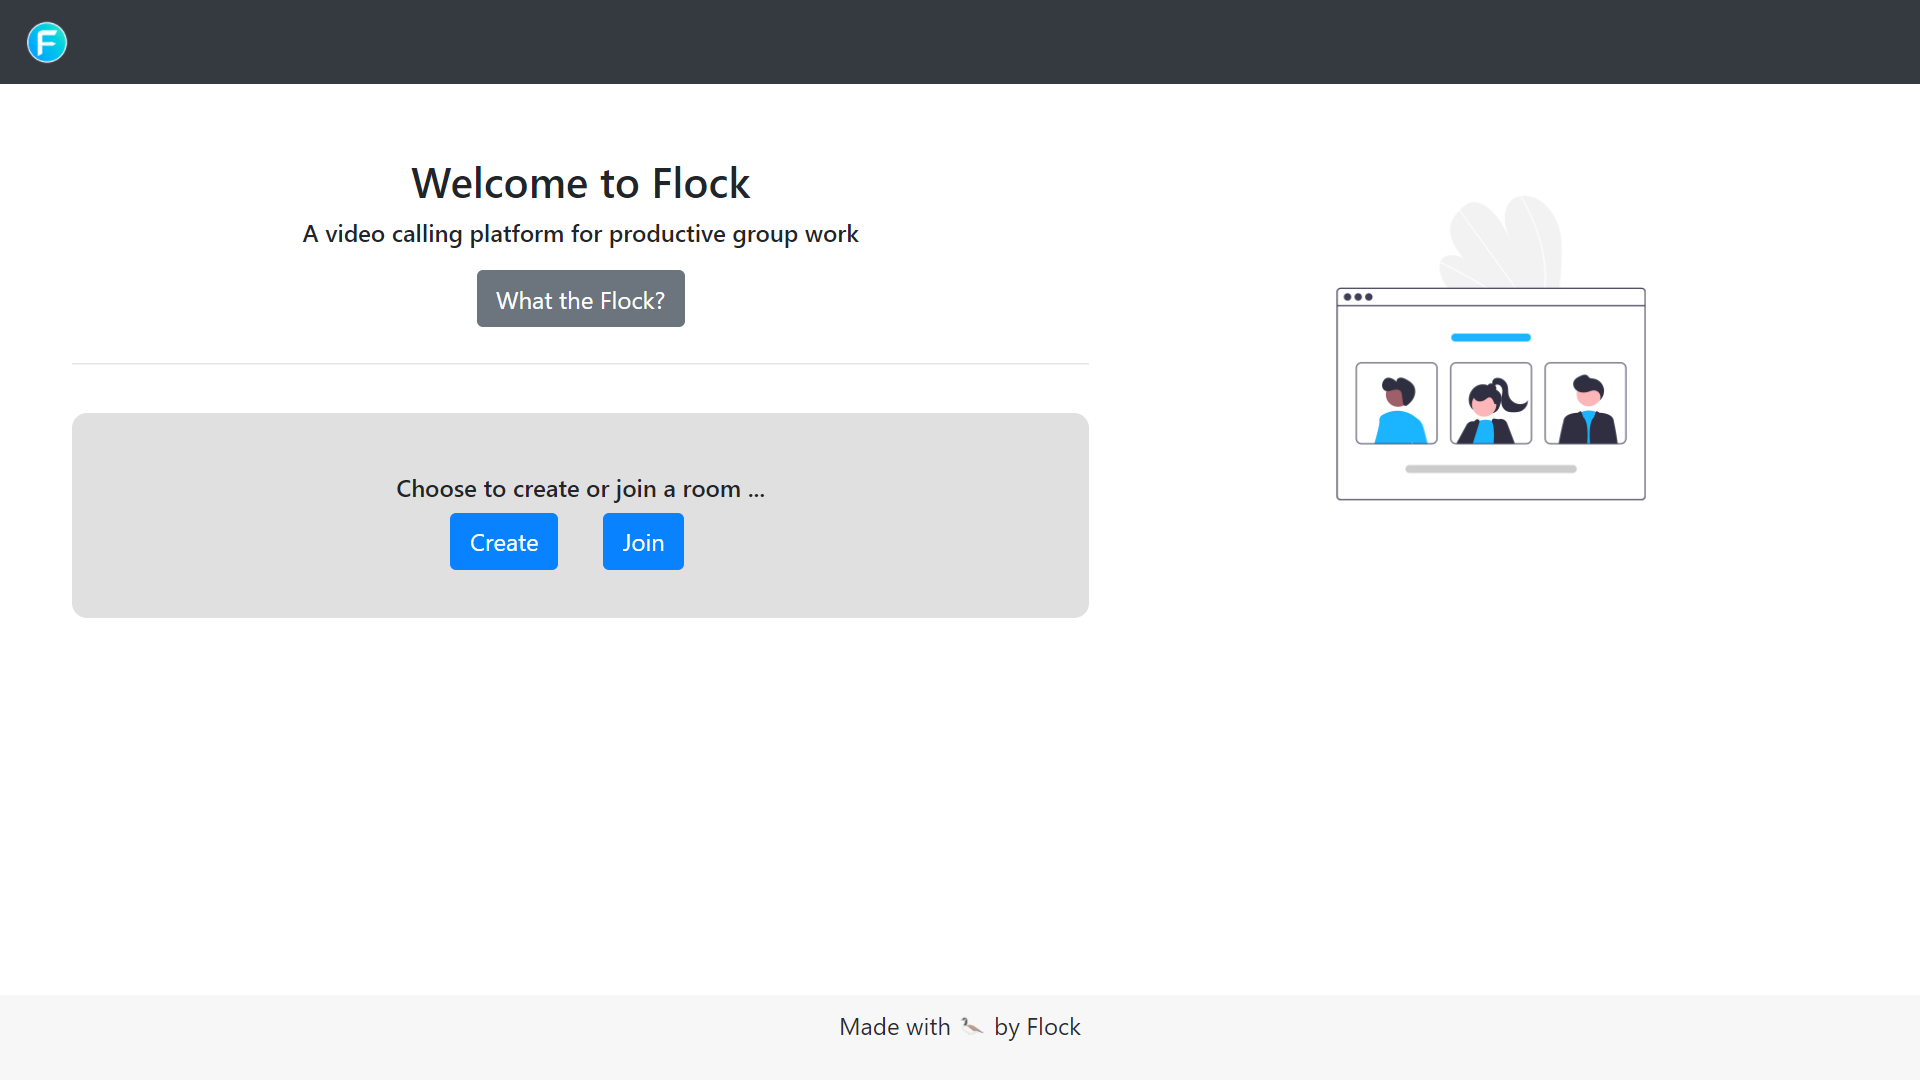
Task: Select the left avatar with blue shirt
Action: point(1396,404)
